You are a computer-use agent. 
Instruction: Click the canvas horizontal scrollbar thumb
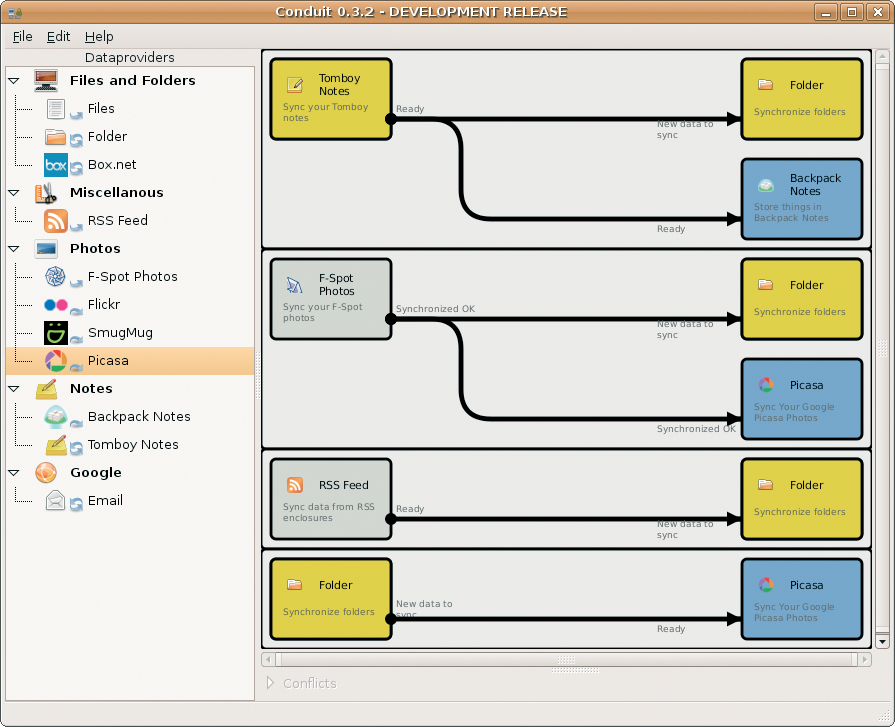tap(566, 660)
